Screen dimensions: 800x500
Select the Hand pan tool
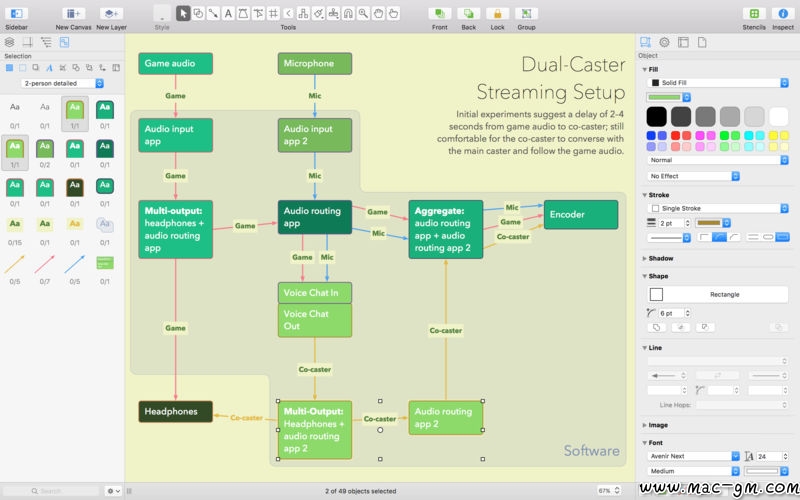pyautogui.click(x=378, y=14)
